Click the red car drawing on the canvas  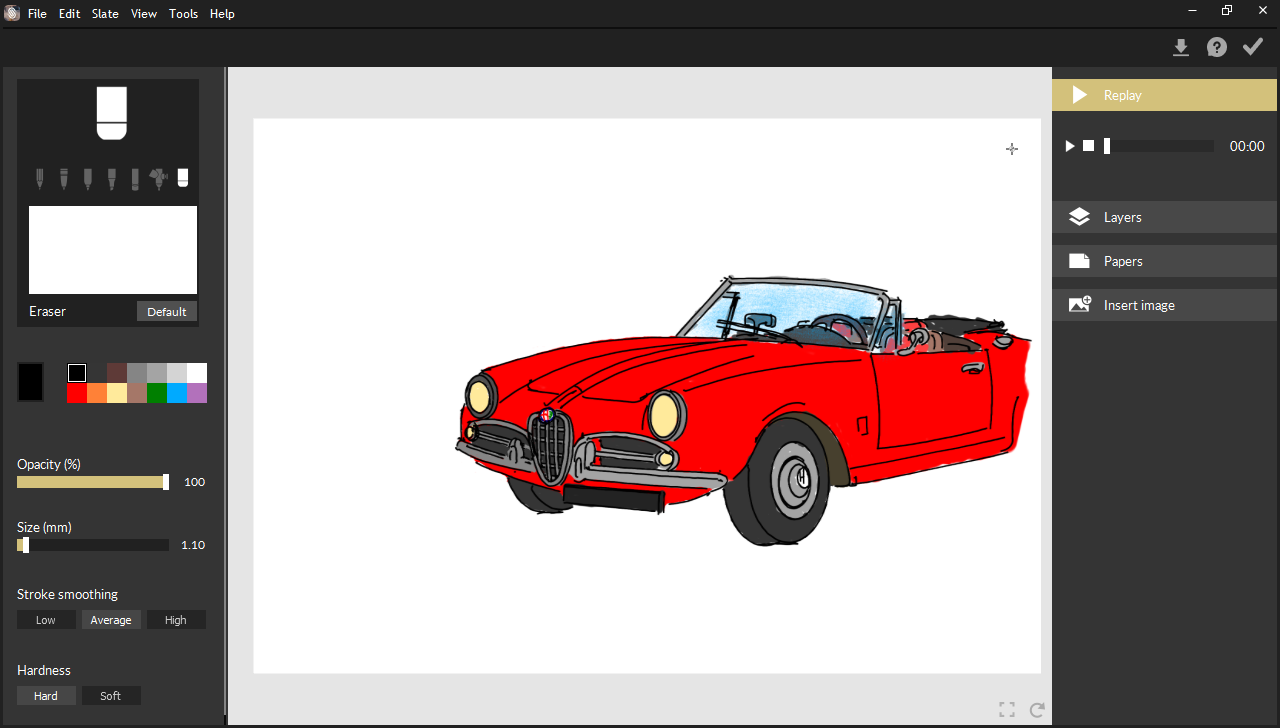coord(744,410)
